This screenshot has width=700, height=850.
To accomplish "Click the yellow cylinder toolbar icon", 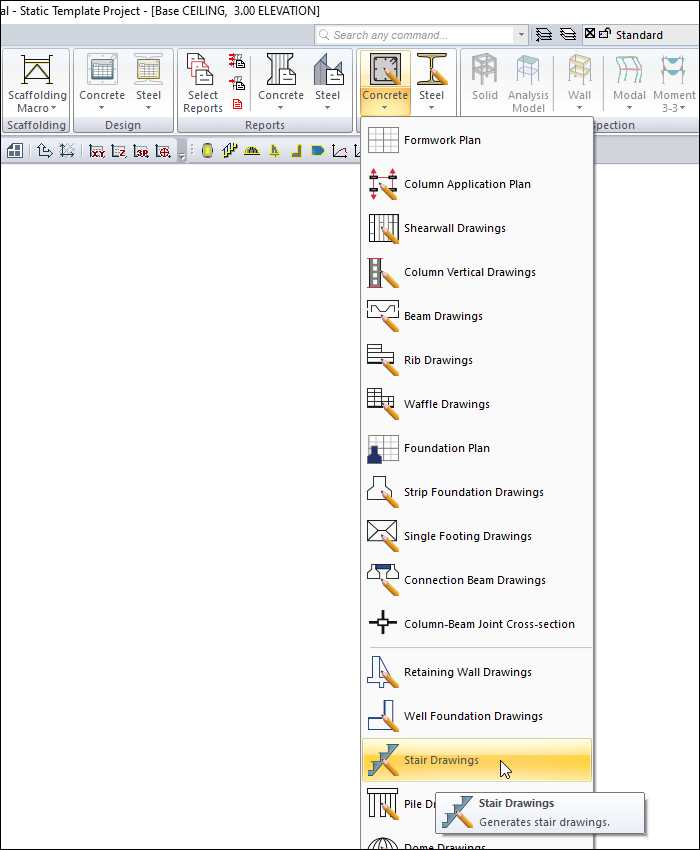I will click(207, 151).
